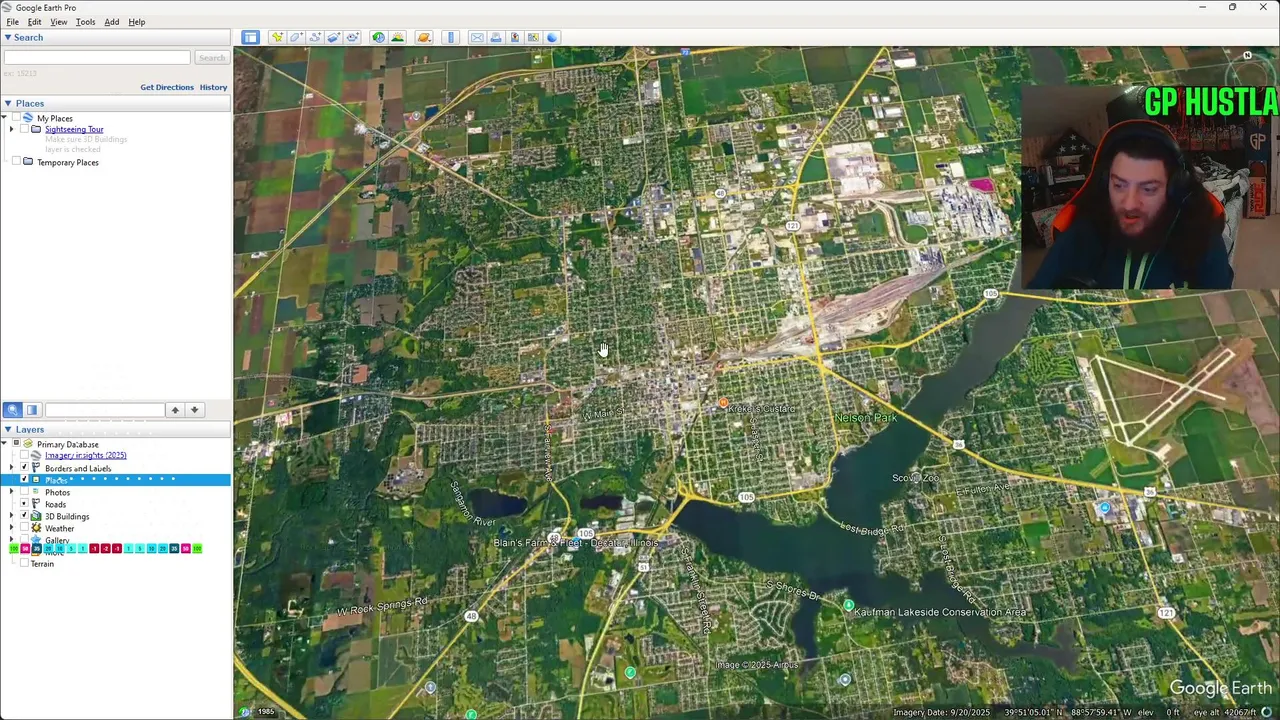Record a tour

pos(353,37)
